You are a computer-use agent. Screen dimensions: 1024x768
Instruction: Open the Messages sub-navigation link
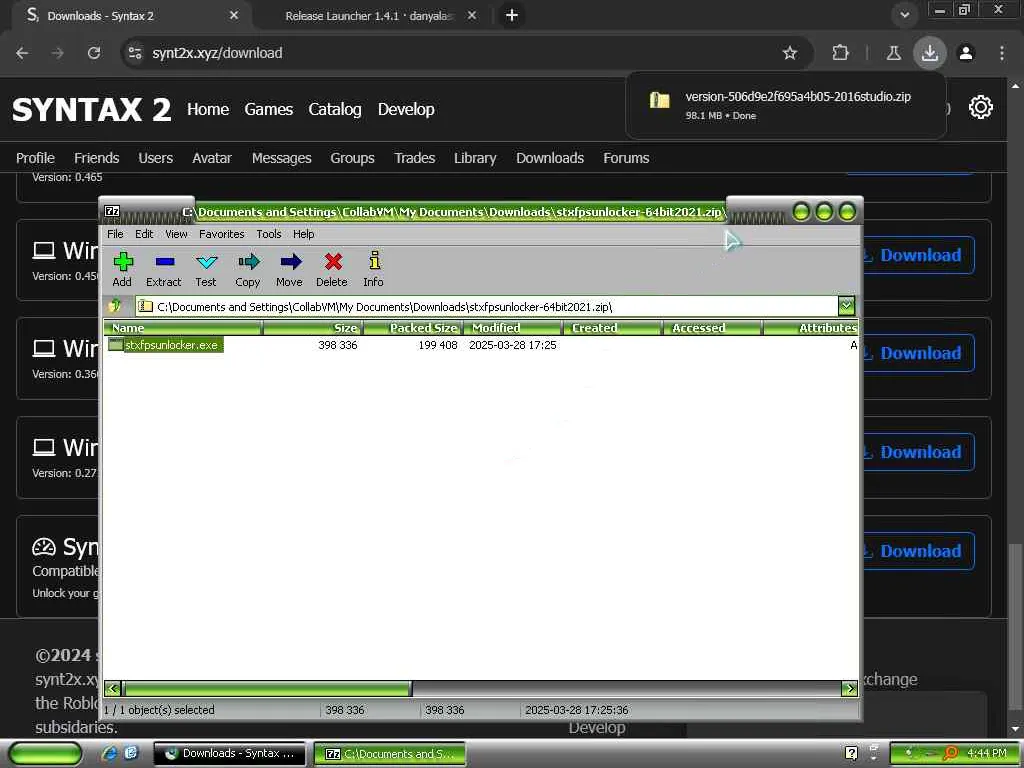click(x=281, y=158)
